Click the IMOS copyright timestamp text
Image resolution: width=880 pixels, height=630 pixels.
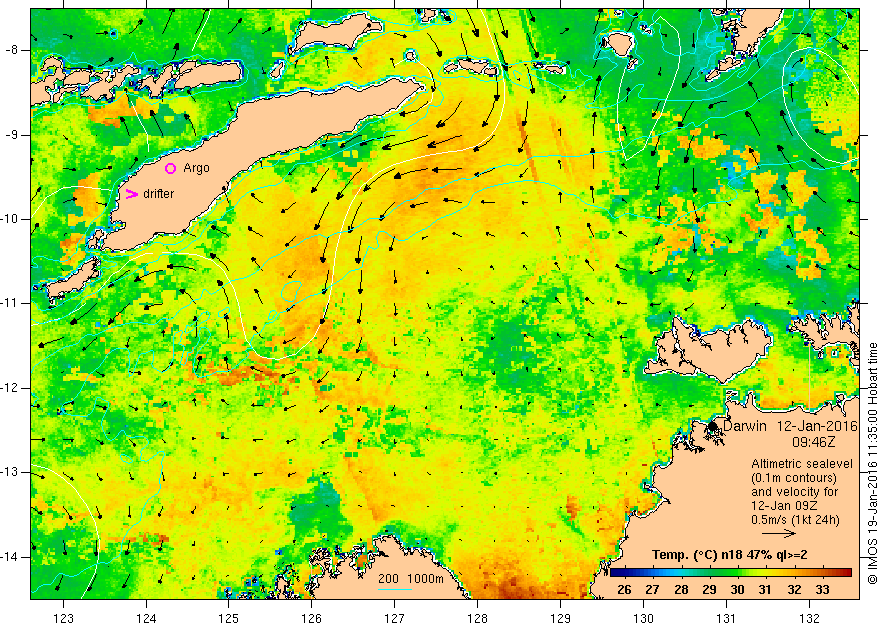point(872,463)
